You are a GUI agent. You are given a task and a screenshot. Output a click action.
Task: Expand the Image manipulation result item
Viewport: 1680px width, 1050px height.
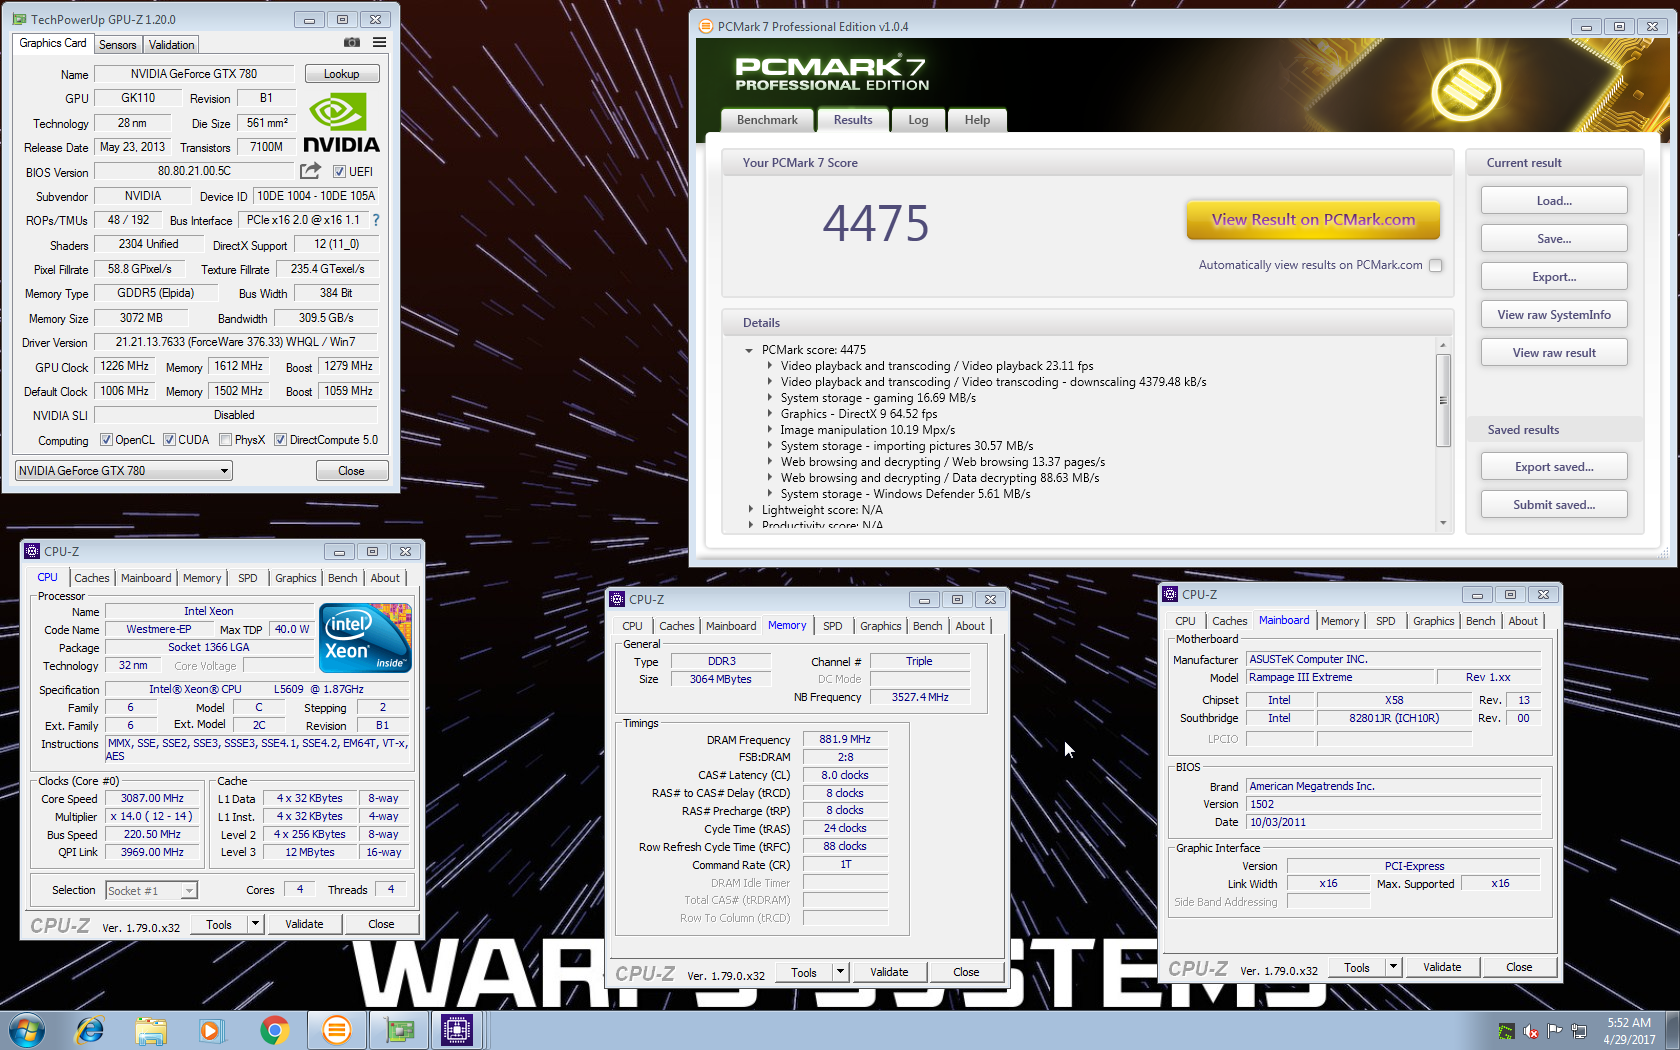769,430
